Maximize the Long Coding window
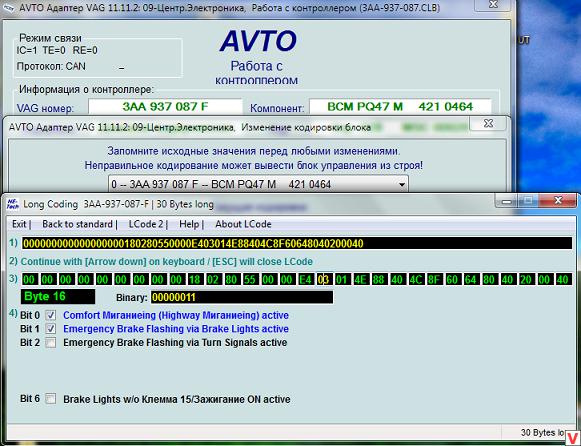581x446 pixels. coord(529,201)
